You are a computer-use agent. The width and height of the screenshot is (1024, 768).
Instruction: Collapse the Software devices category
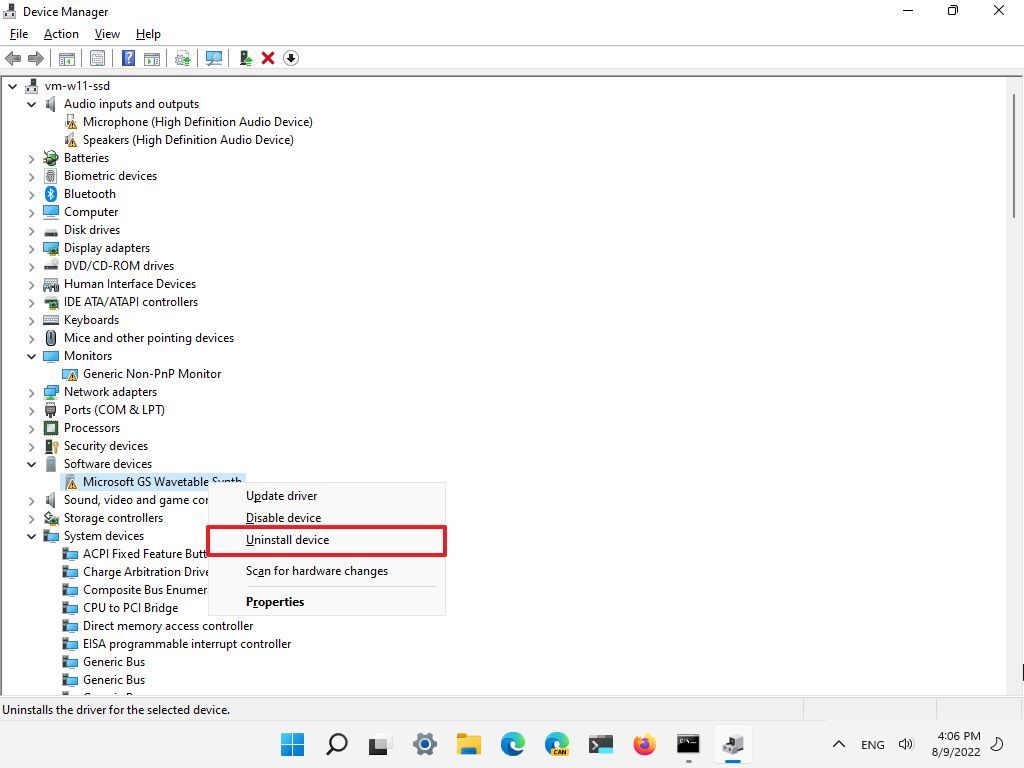tap(31, 464)
